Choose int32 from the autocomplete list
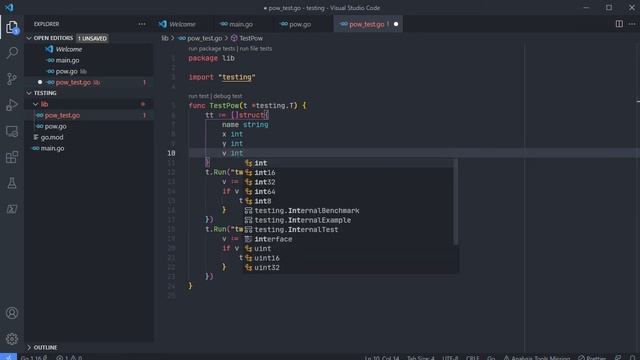This screenshot has height=360, width=640. pos(348,182)
